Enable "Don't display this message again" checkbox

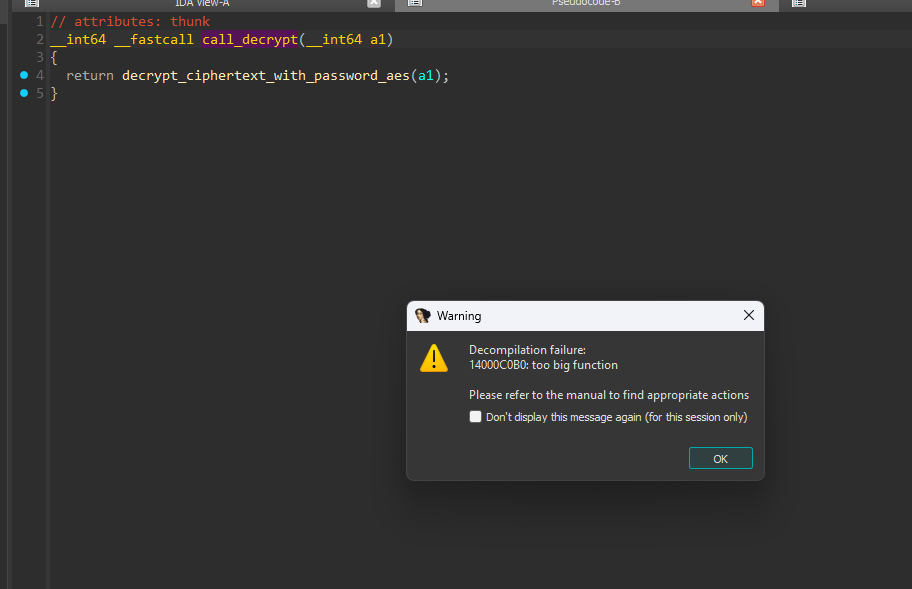476,417
